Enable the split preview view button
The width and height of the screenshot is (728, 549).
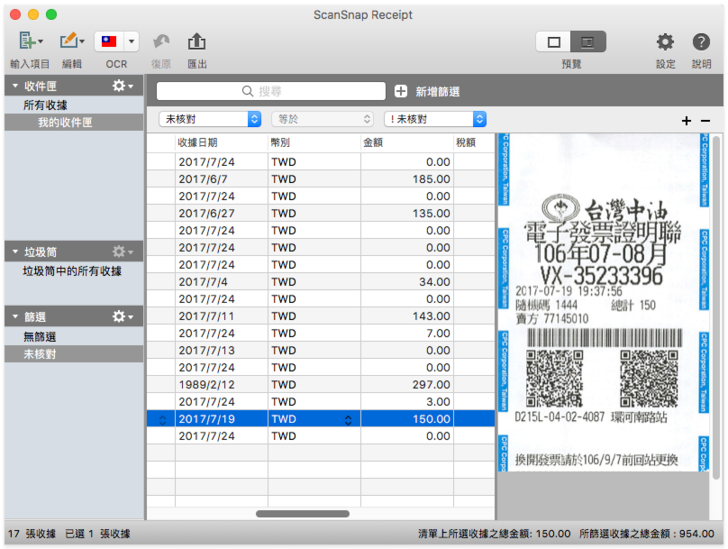coord(588,42)
